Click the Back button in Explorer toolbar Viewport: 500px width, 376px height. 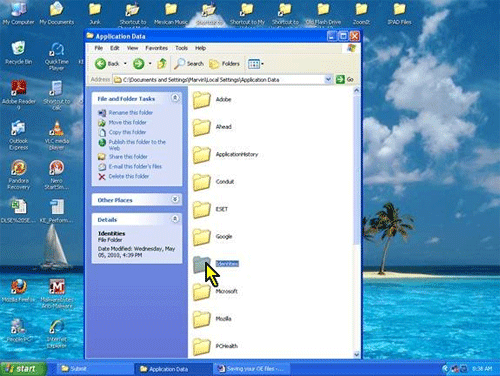[x=107, y=63]
